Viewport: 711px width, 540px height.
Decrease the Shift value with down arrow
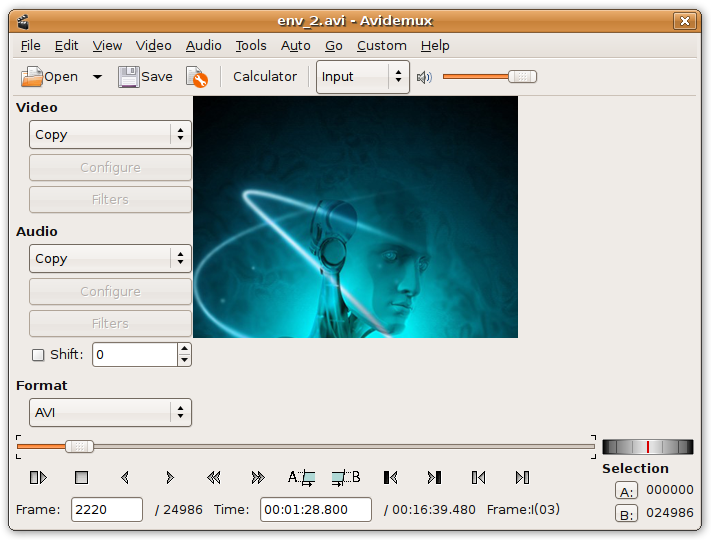coord(184,360)
